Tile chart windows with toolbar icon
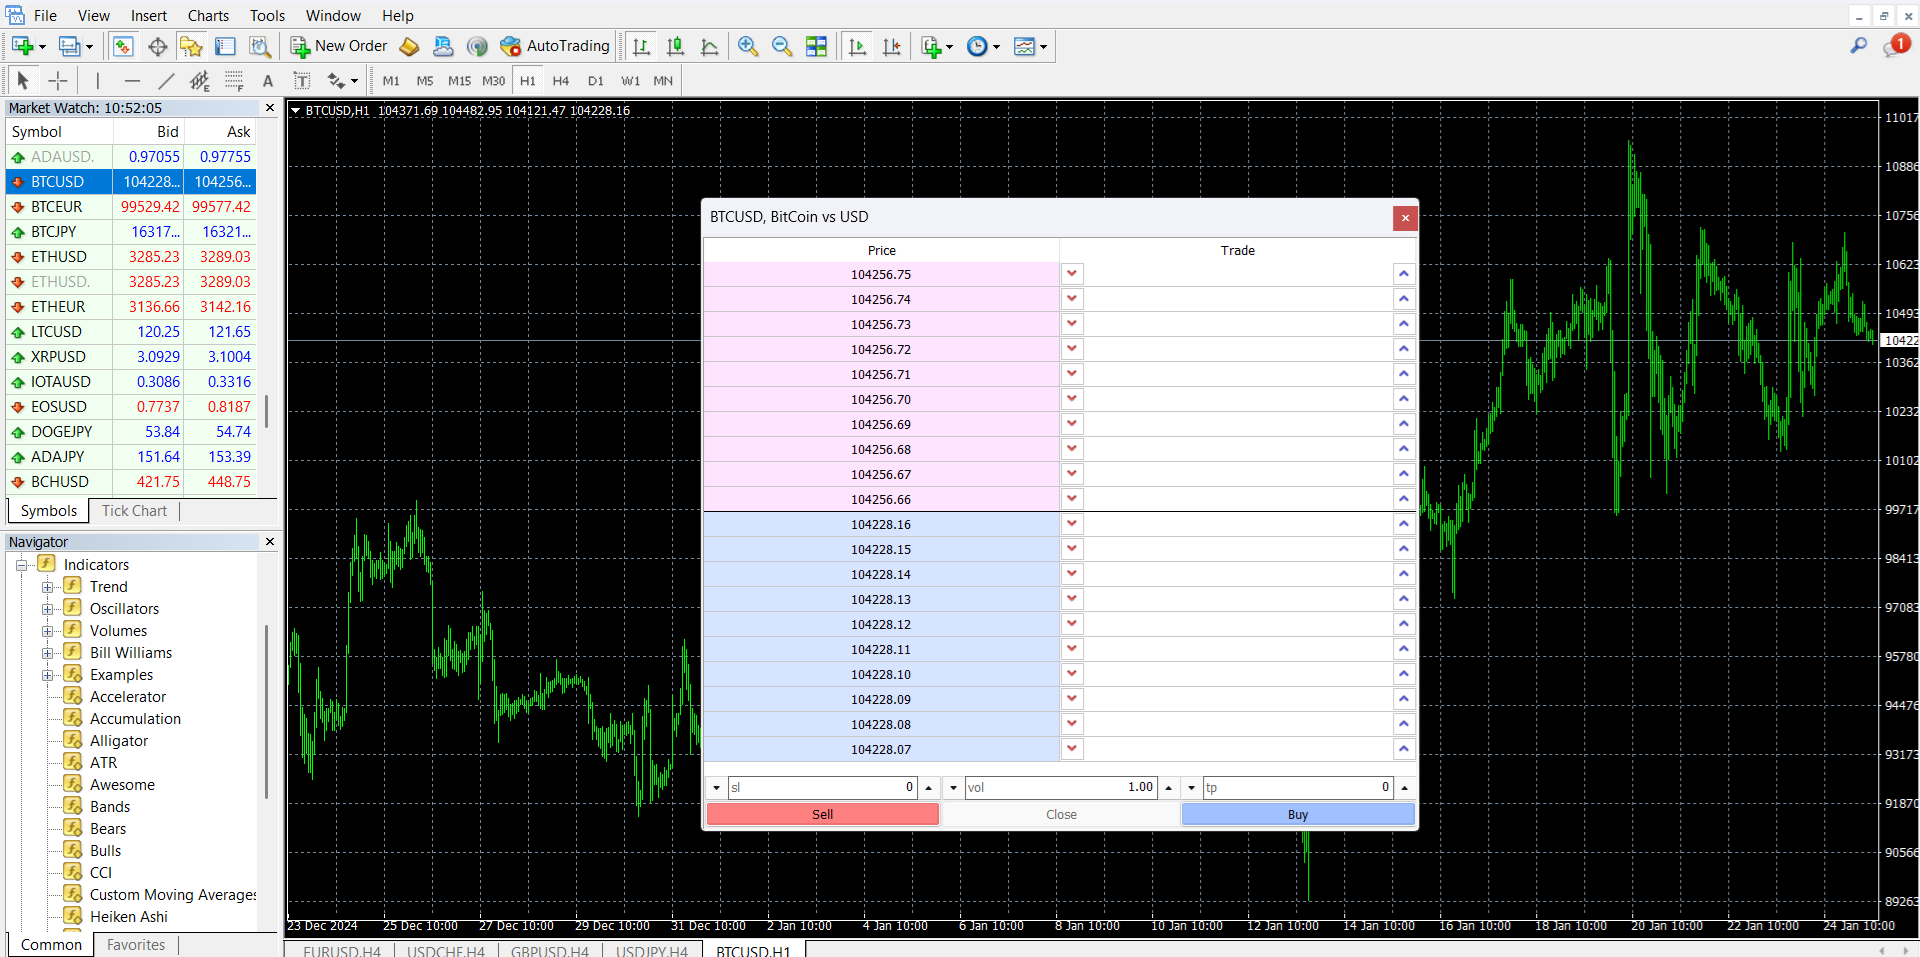Screen dimensions: 1920x957 pyautogui.click(x=816, y=46)
